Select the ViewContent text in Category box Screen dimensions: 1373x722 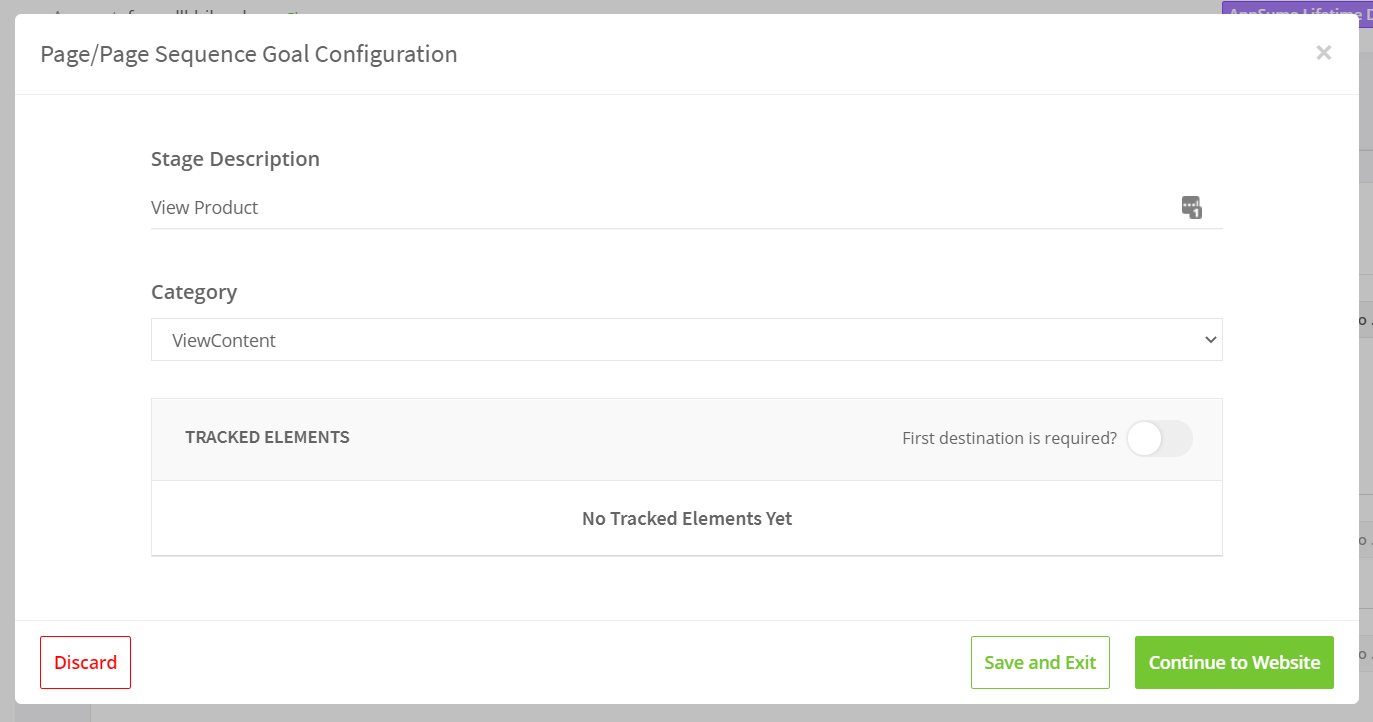pyautogui.click(x=224, y=340)
